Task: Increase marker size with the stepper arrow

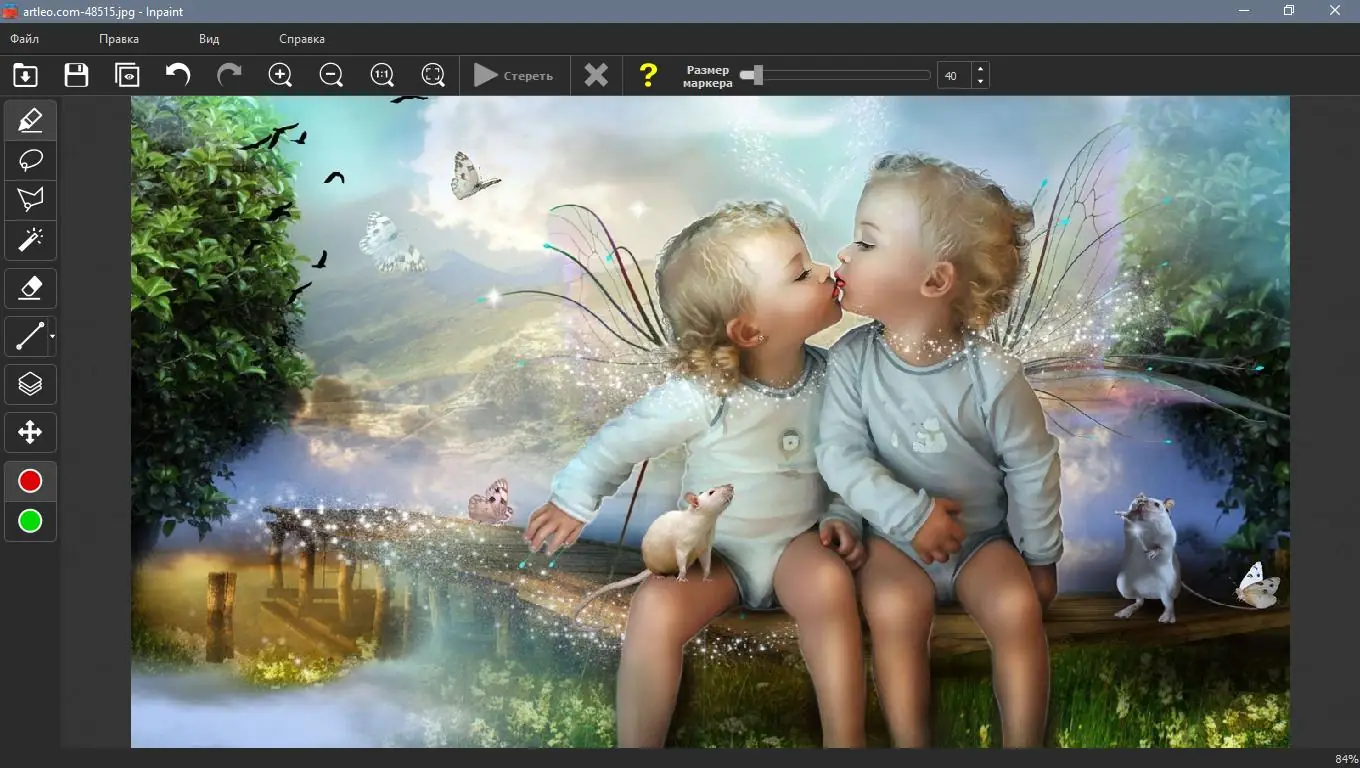Action: 980,69
